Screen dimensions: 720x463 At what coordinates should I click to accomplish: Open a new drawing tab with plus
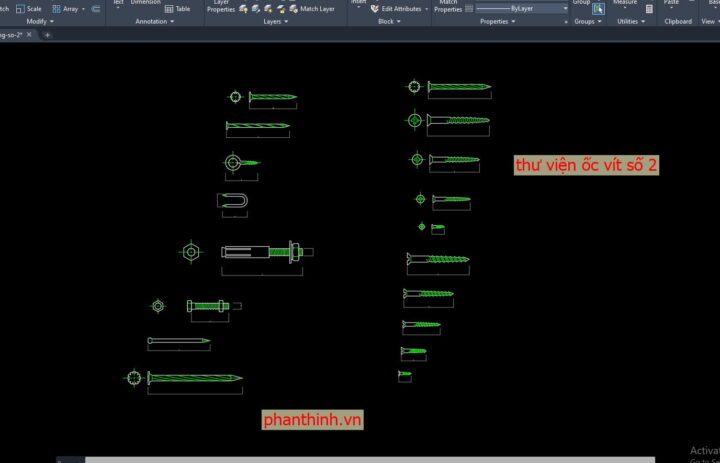47,34
